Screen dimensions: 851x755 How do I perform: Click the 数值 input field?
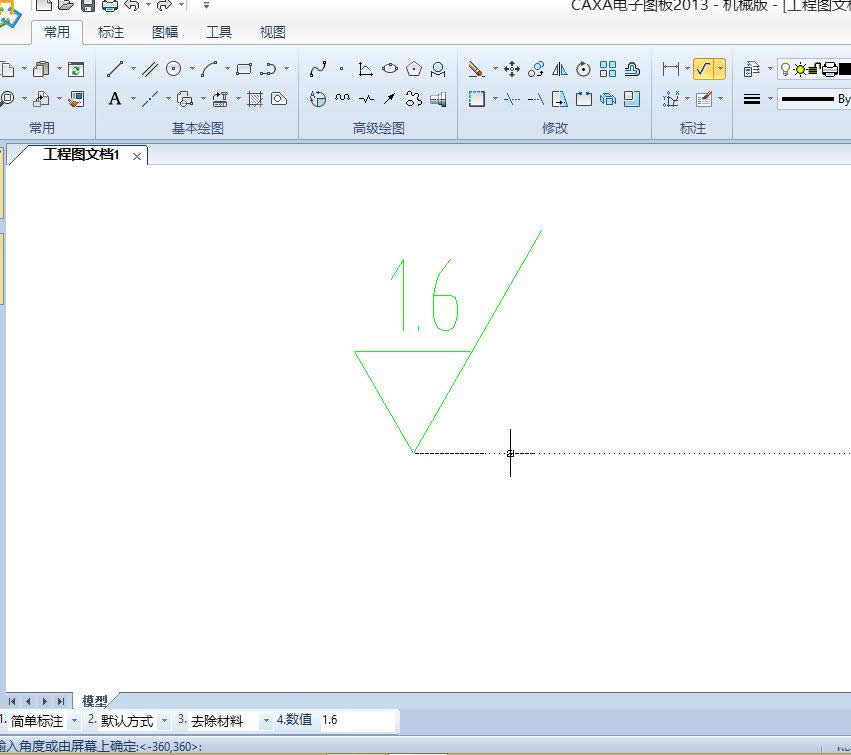coord(357,720)
